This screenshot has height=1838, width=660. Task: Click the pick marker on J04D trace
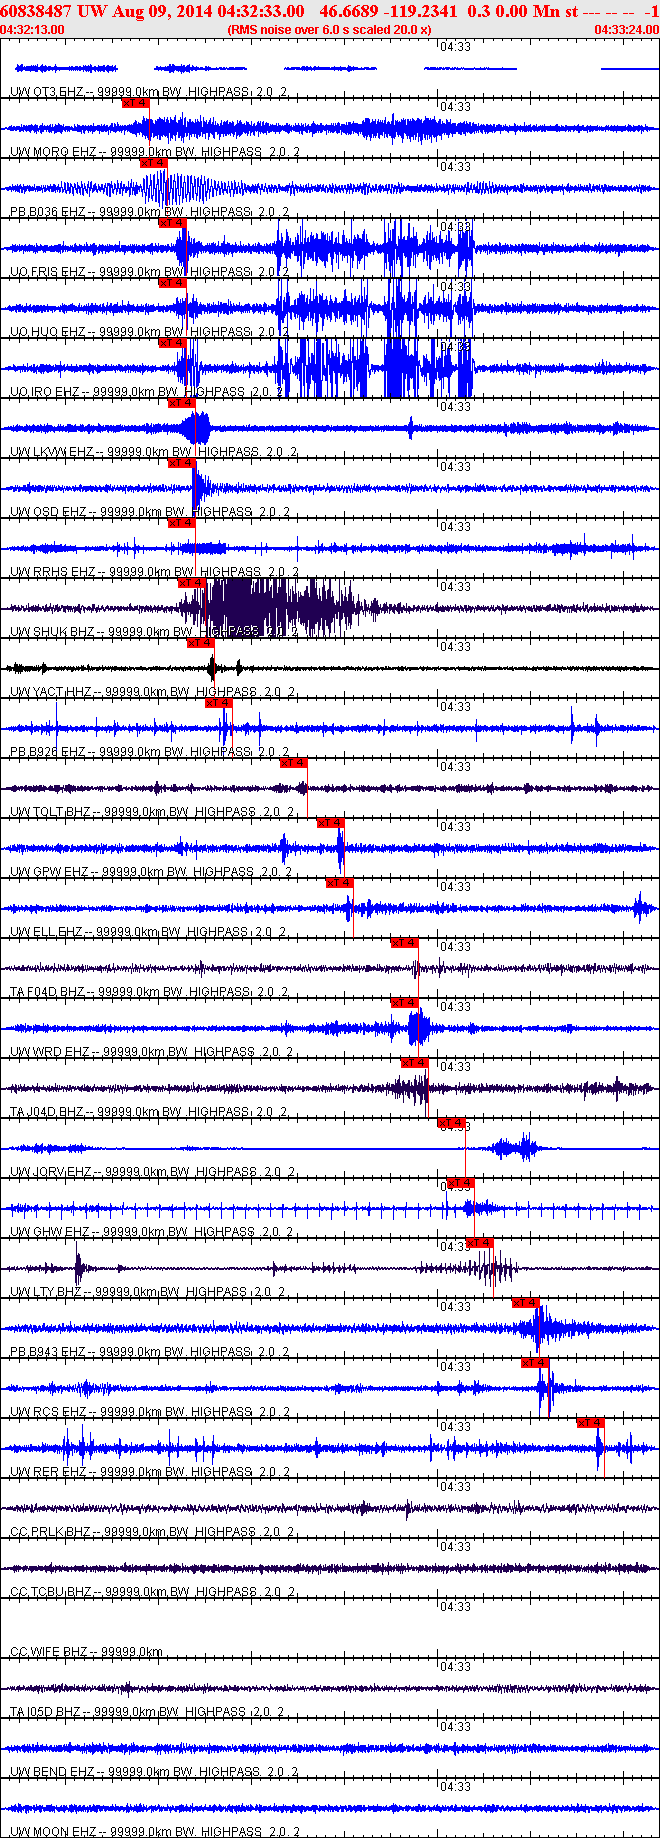pyautogui.click(x=414, y=1062)
